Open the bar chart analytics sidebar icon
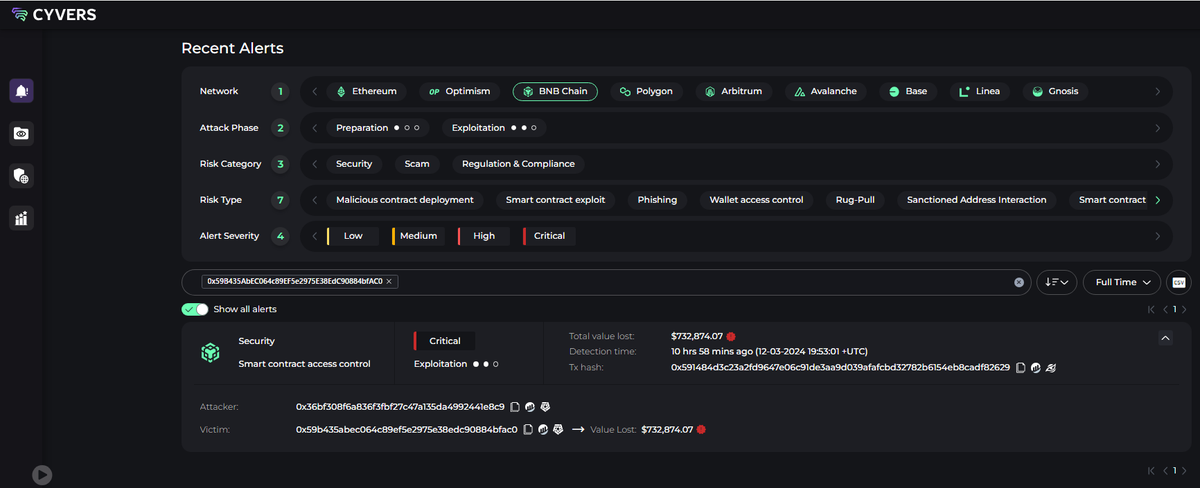The image size is (1200, 488). click(x=21, y=218)
